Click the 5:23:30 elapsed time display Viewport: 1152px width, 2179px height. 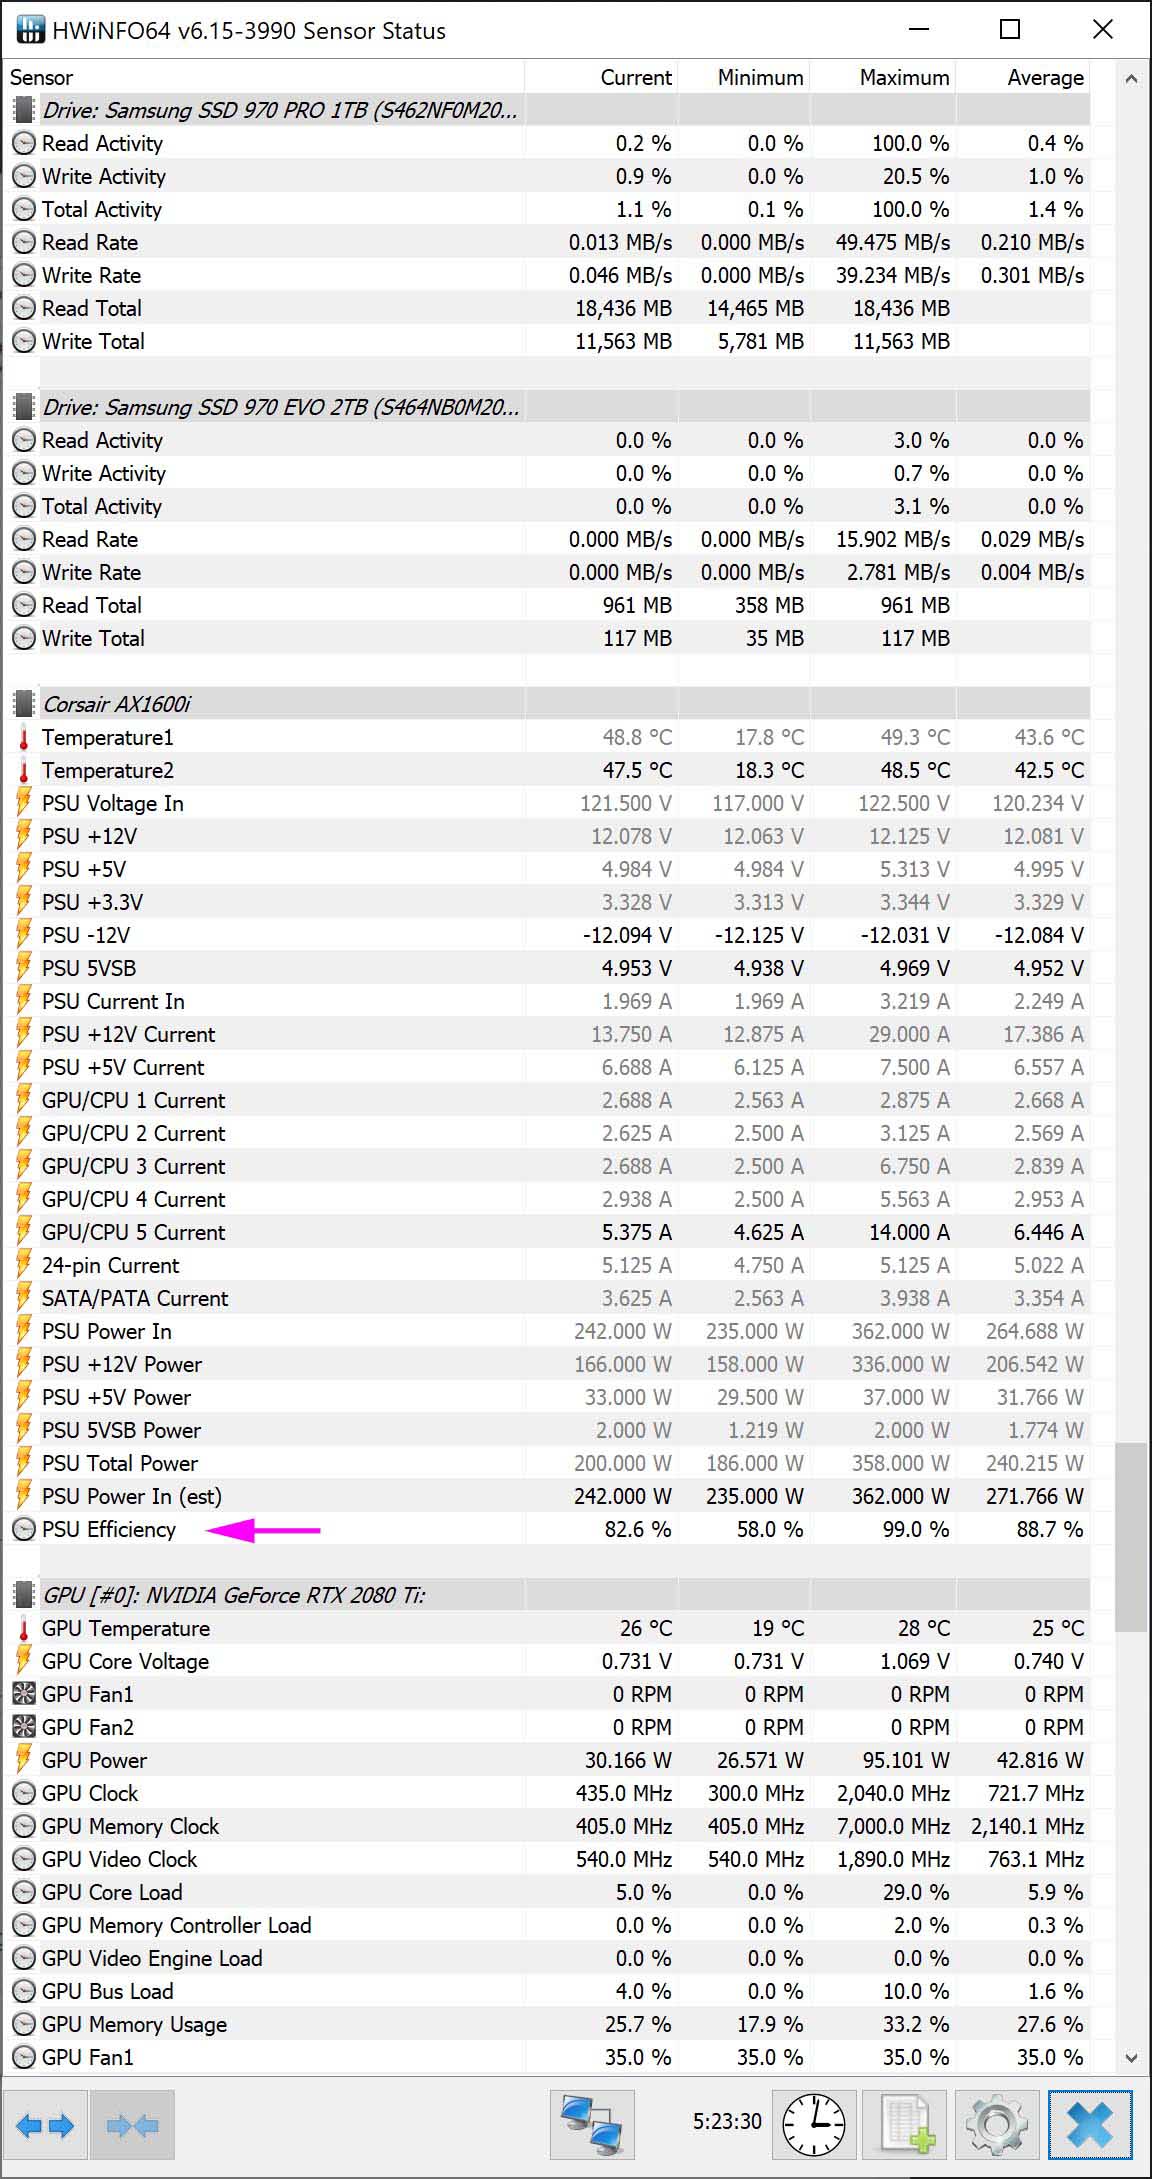[727, 2121]
